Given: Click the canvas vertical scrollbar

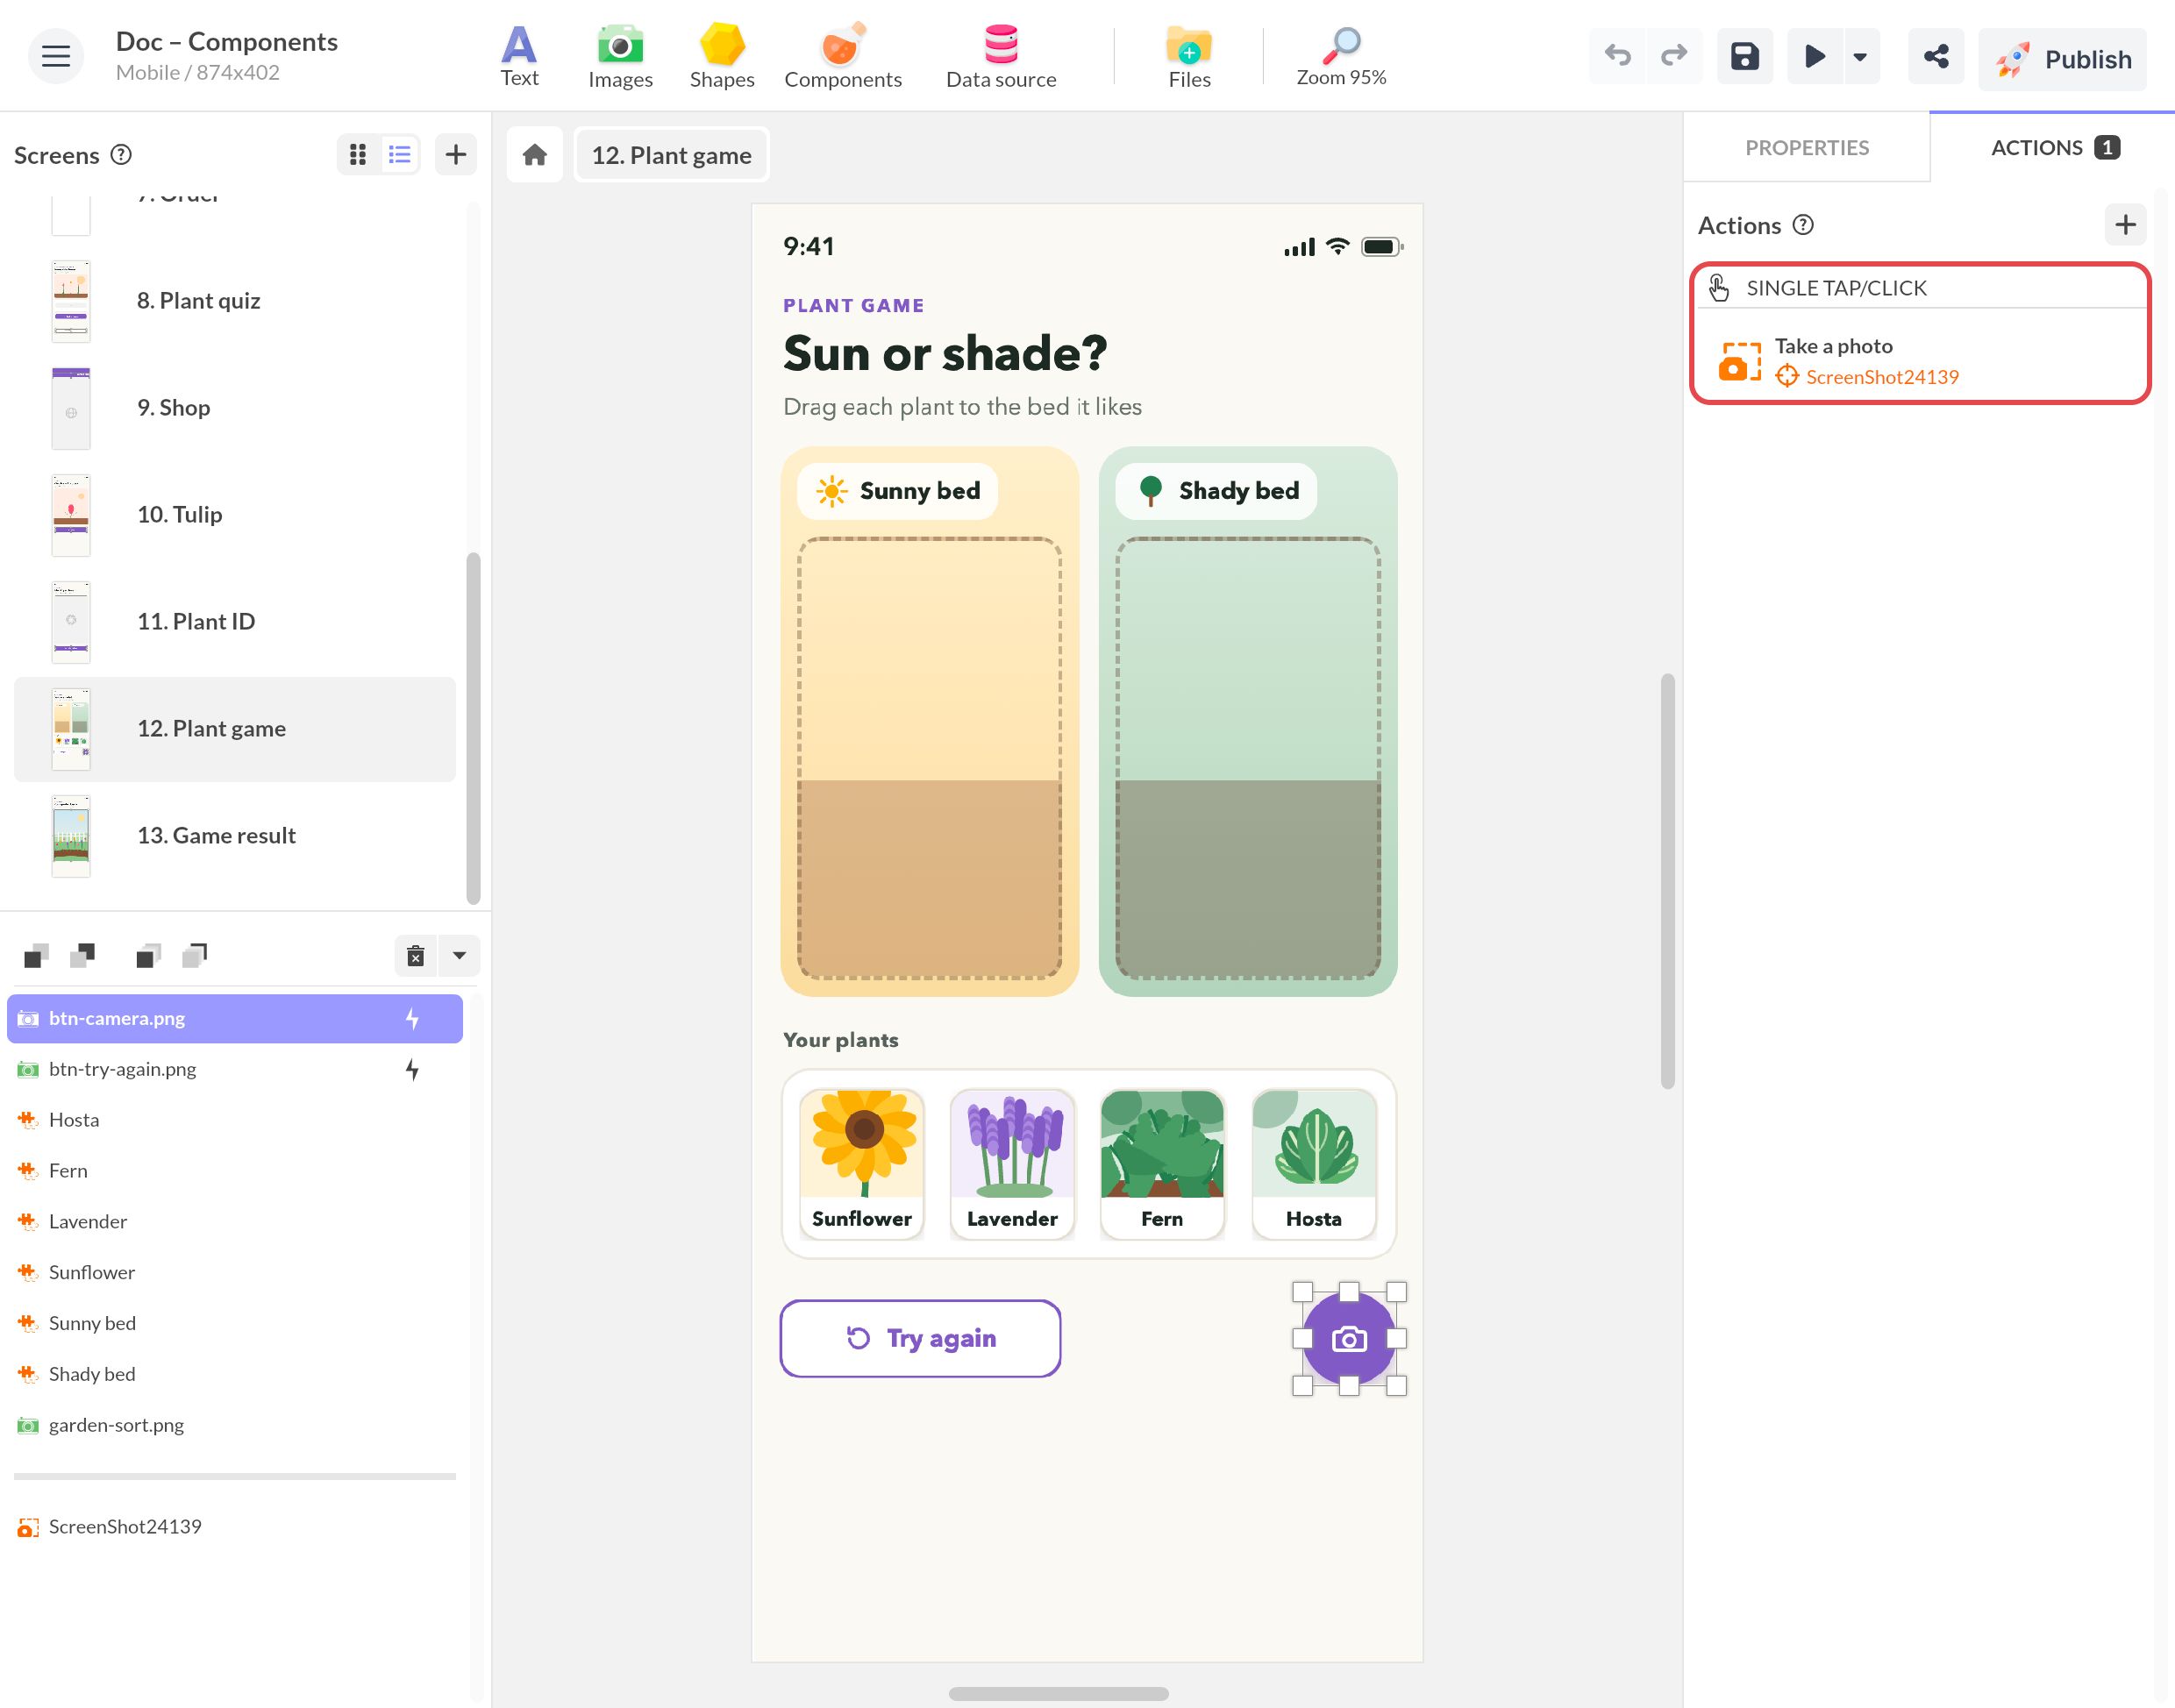Looking at the screenshot, I should point(1667,881).
